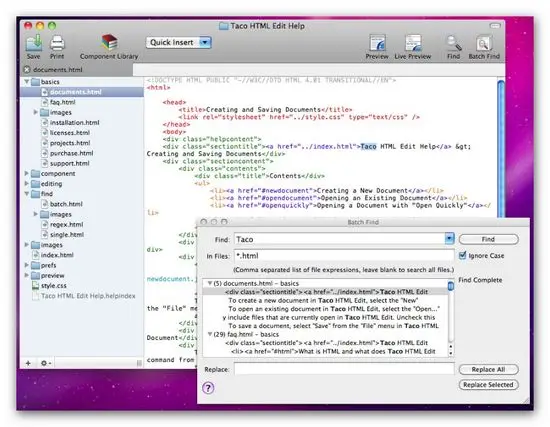Click the toolbar toggle pill in title bar
This screenshot has height=427, width=550.
click(x=495, y=26)
